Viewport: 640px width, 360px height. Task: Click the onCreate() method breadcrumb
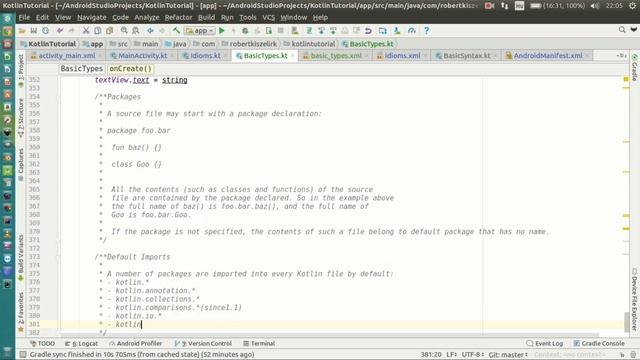click(x=130, y=69)
